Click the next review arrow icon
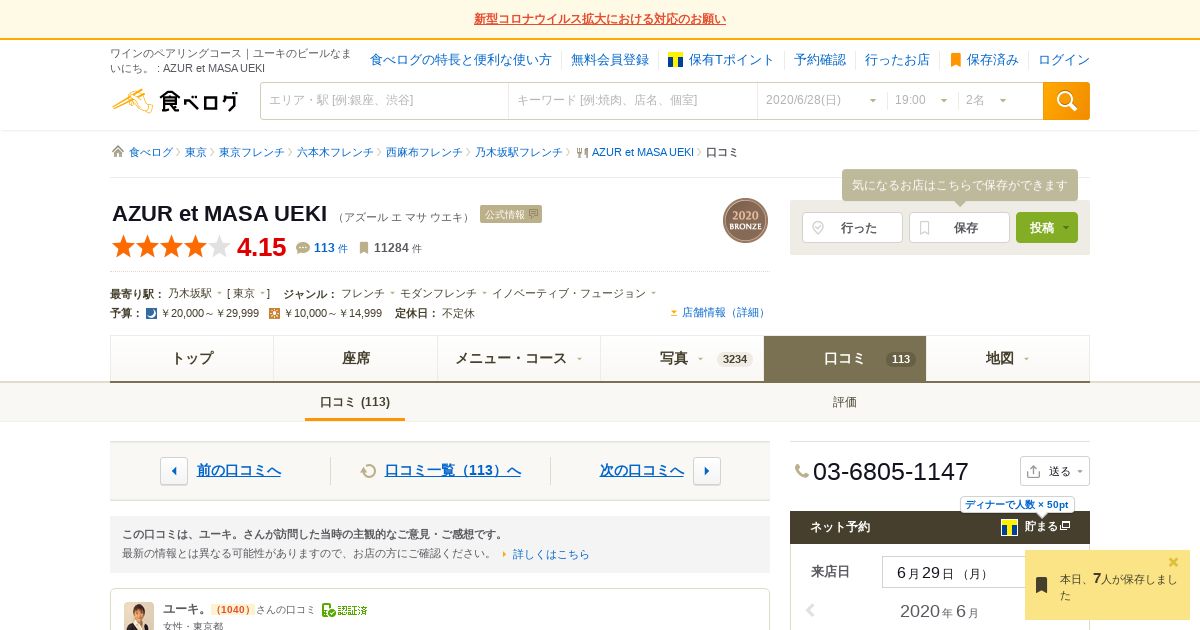This screenshot has width=1200, height=630. (x=707, y=471)
